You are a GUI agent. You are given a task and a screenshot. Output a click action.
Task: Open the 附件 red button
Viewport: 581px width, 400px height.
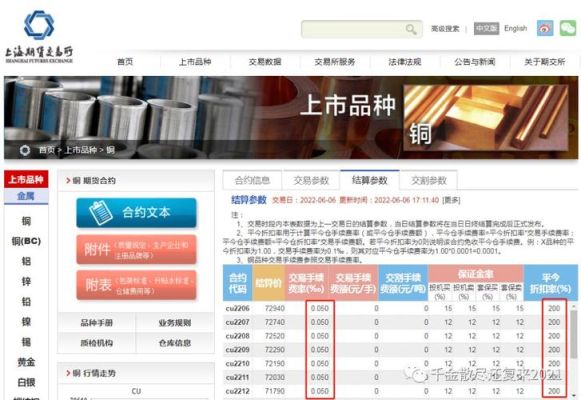[136, 249]
